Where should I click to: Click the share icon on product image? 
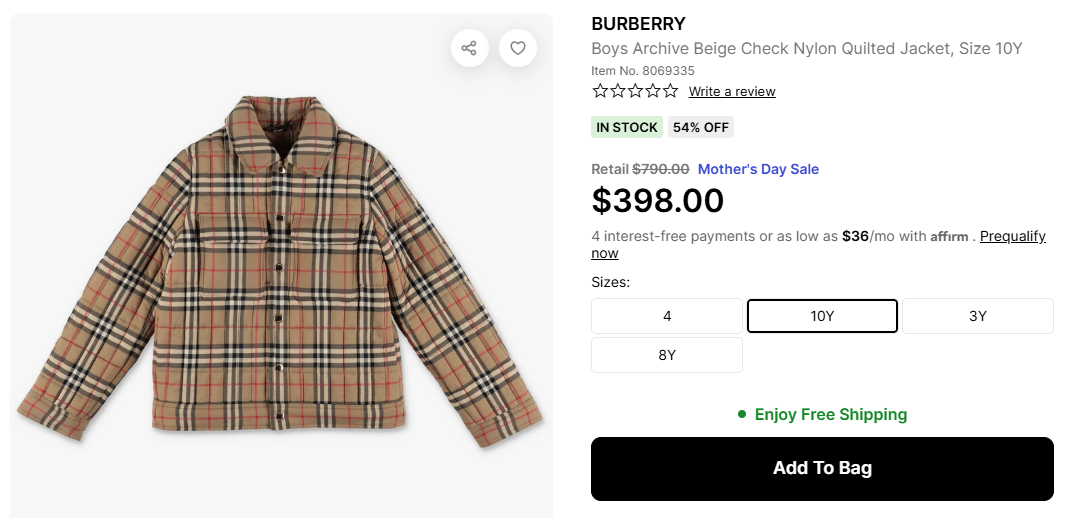469,48
